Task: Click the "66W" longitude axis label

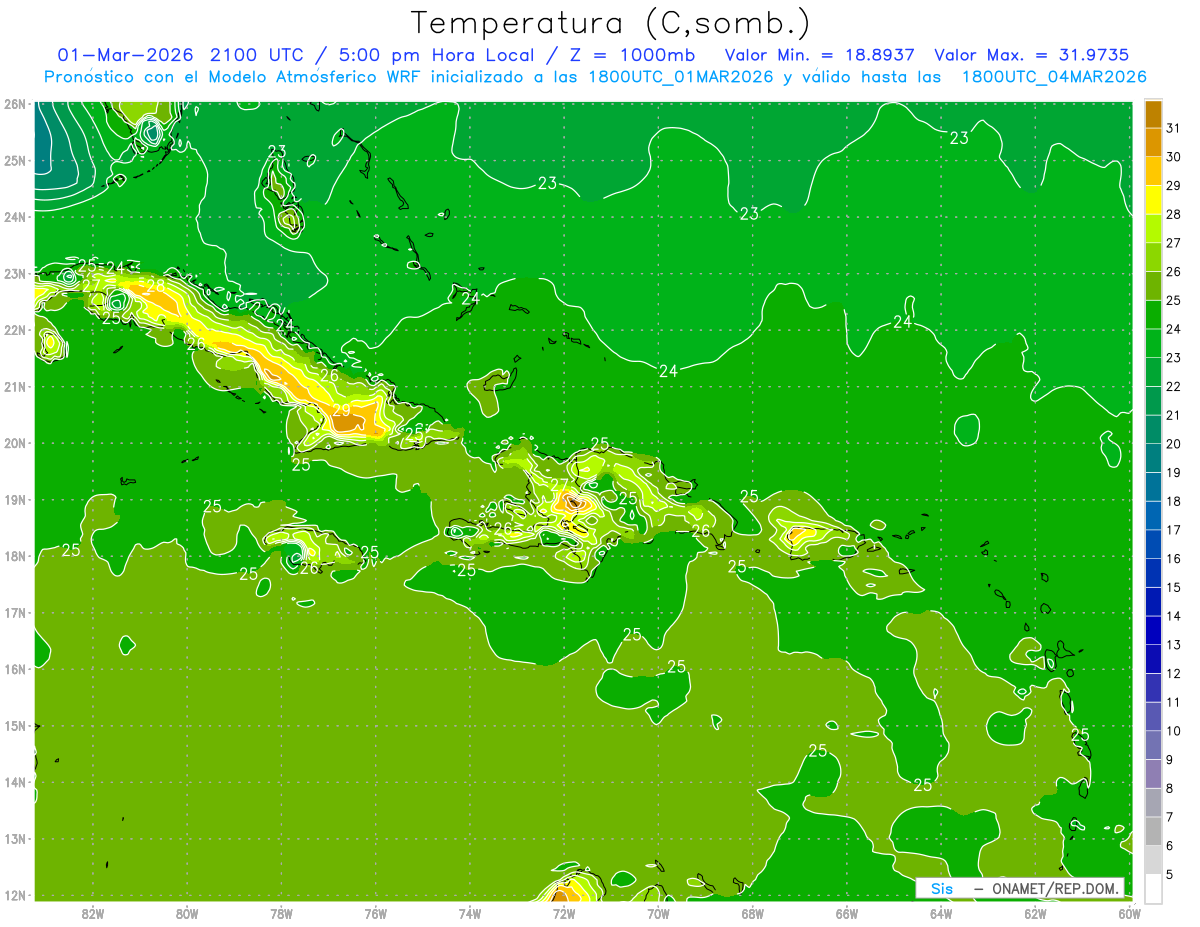Action: tap(847, 912)
